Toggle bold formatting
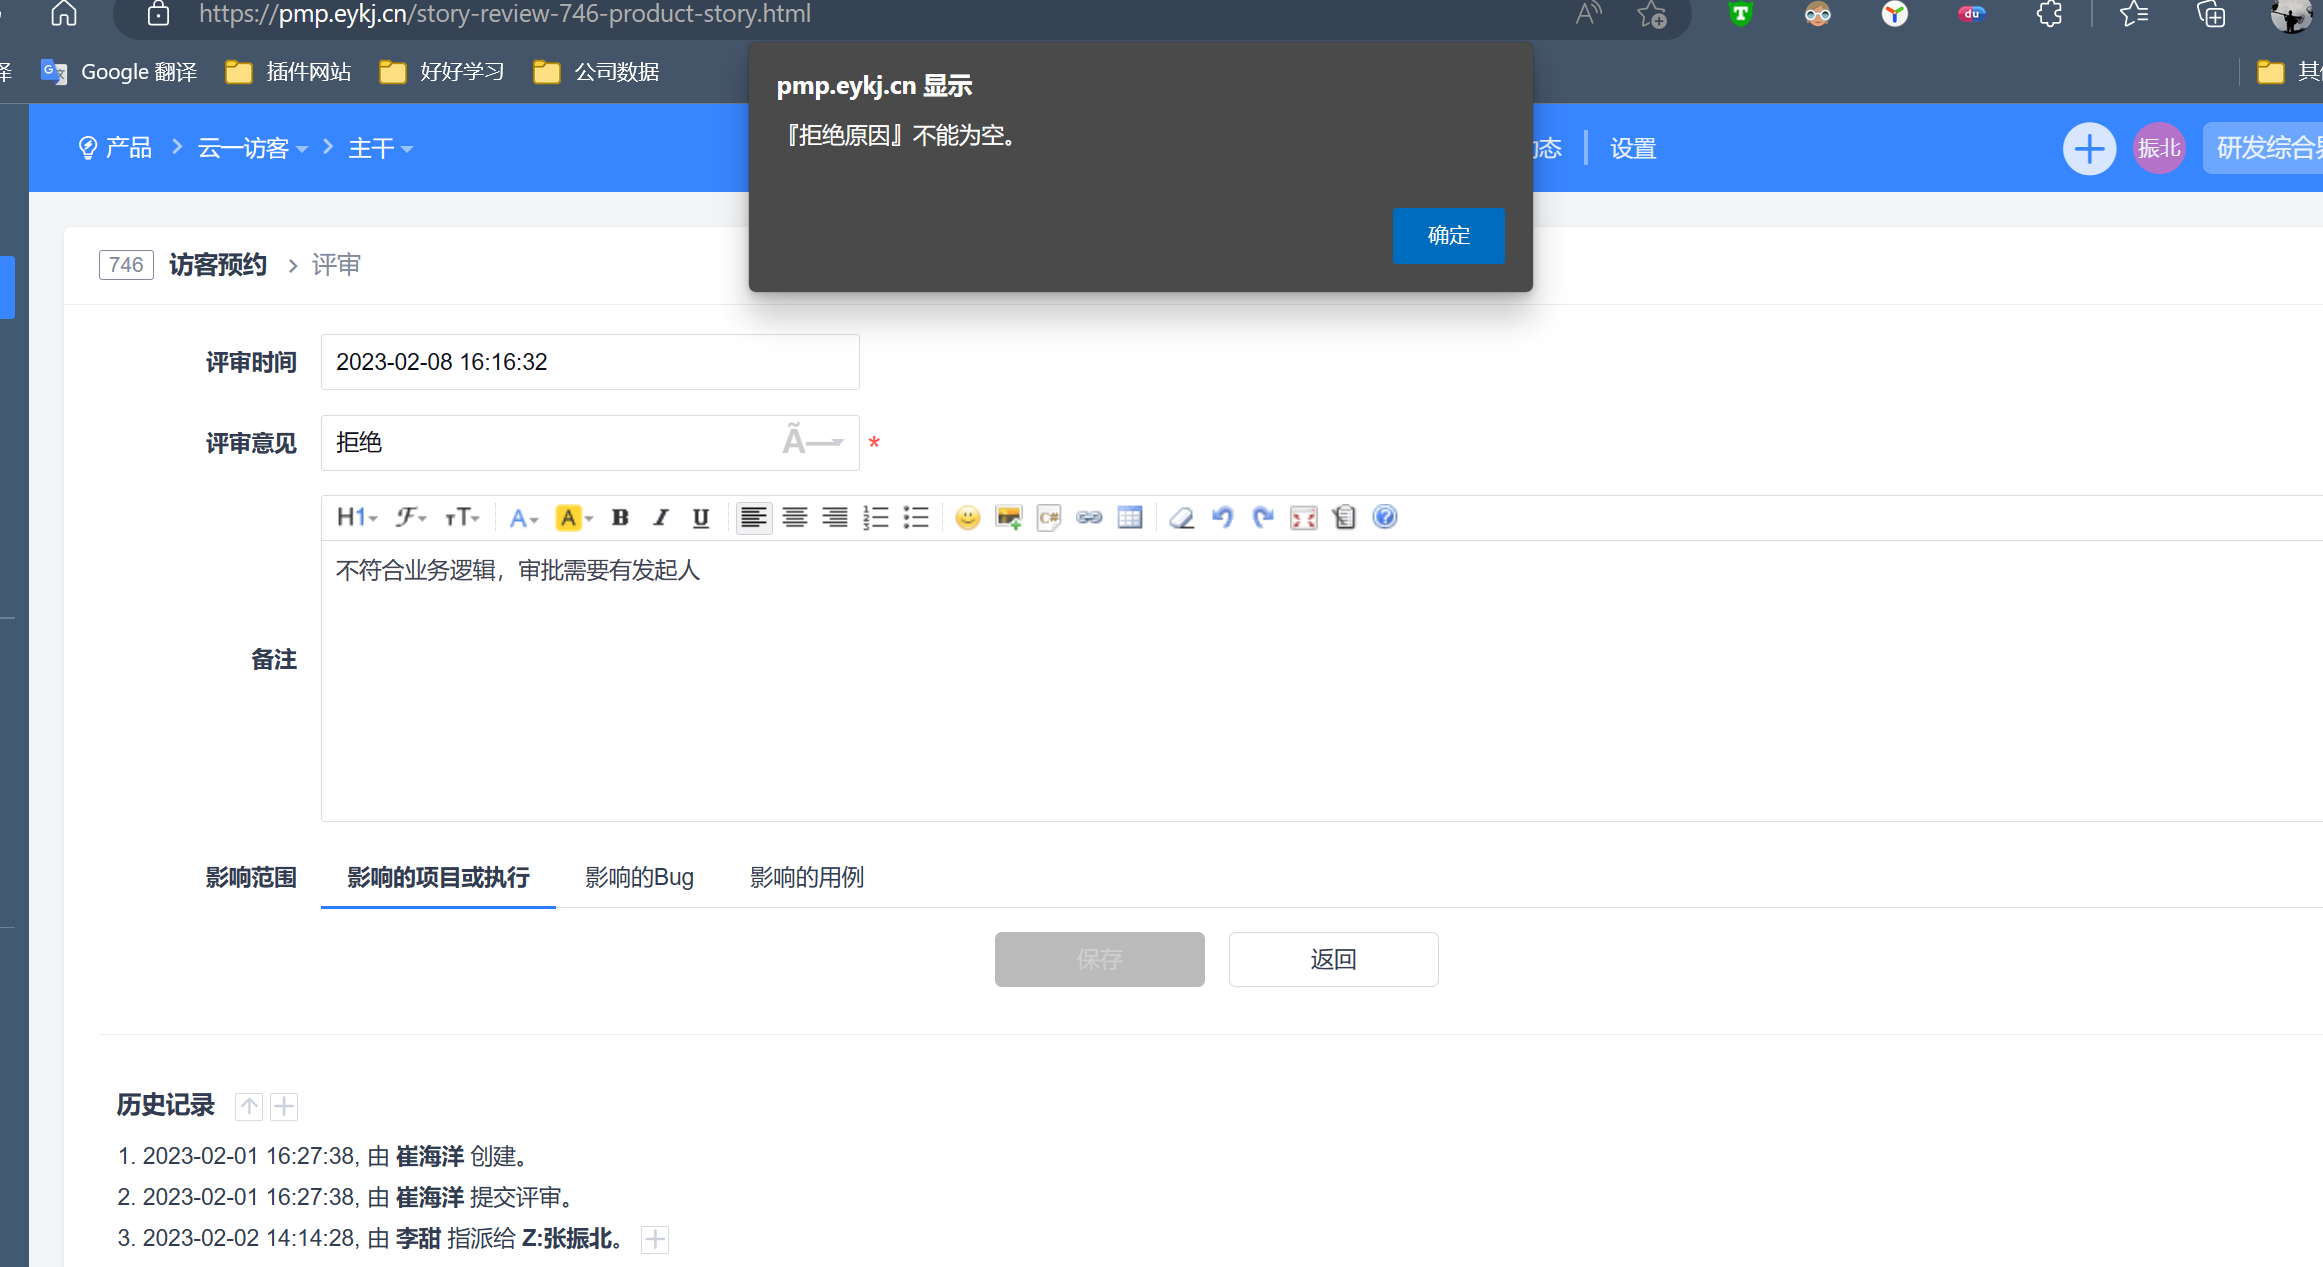Screen dimensions: 2323x1267 pyautogui.click(x=620, y=517)
